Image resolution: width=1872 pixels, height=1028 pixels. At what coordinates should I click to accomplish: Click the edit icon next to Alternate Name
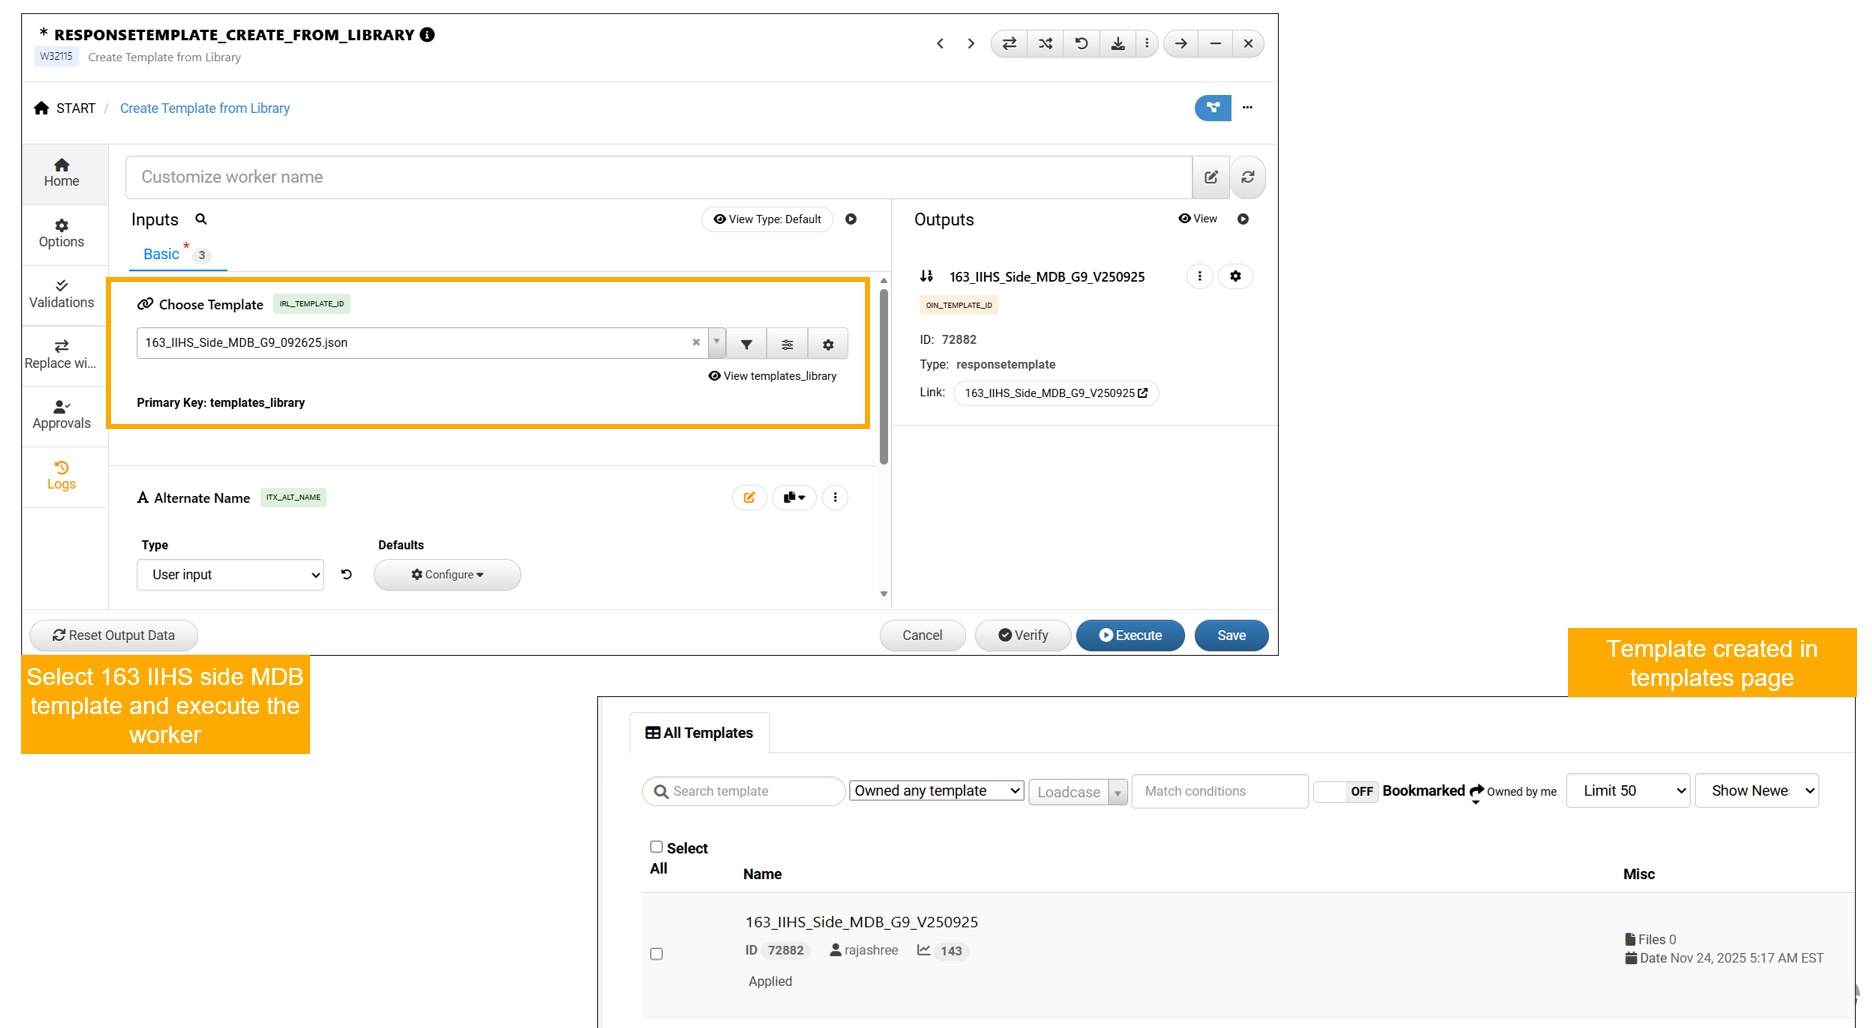tap(749, 497)
